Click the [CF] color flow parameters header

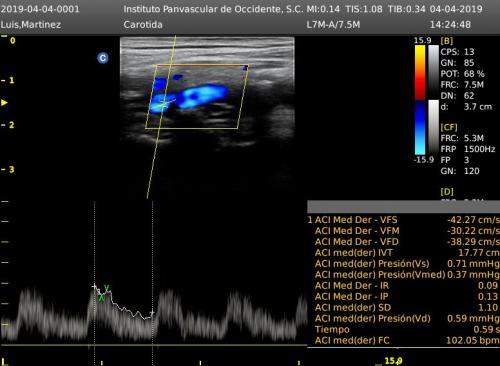click(x=449, y=127)
